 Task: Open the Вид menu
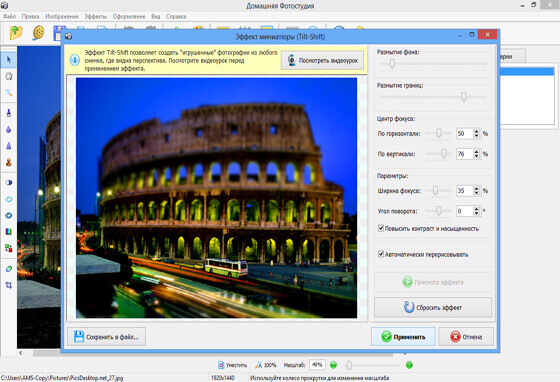[x=155, y=16]
